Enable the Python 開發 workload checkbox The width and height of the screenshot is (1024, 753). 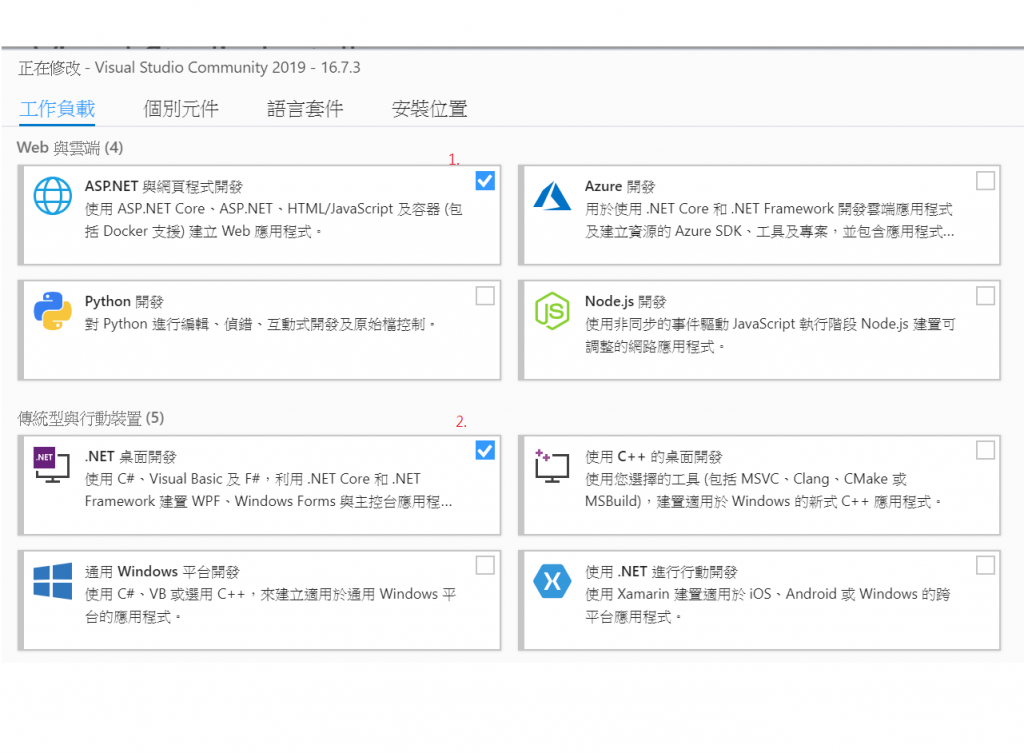point(485,296)
